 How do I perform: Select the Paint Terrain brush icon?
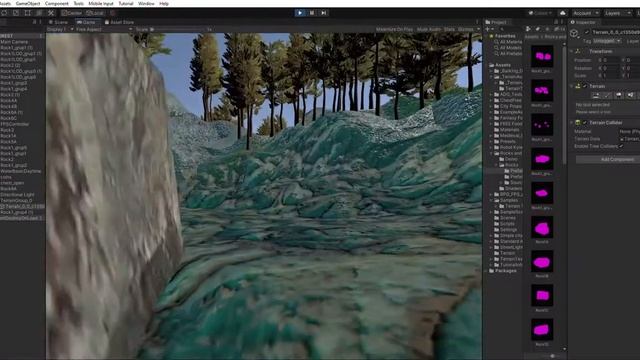tap(607, 96)
